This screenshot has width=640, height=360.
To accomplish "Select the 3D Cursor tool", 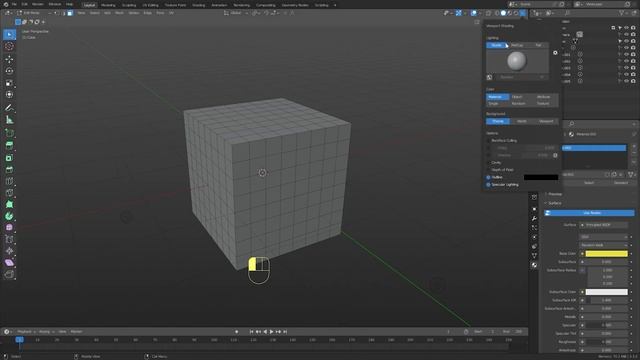I will click(x=9, y=47).
